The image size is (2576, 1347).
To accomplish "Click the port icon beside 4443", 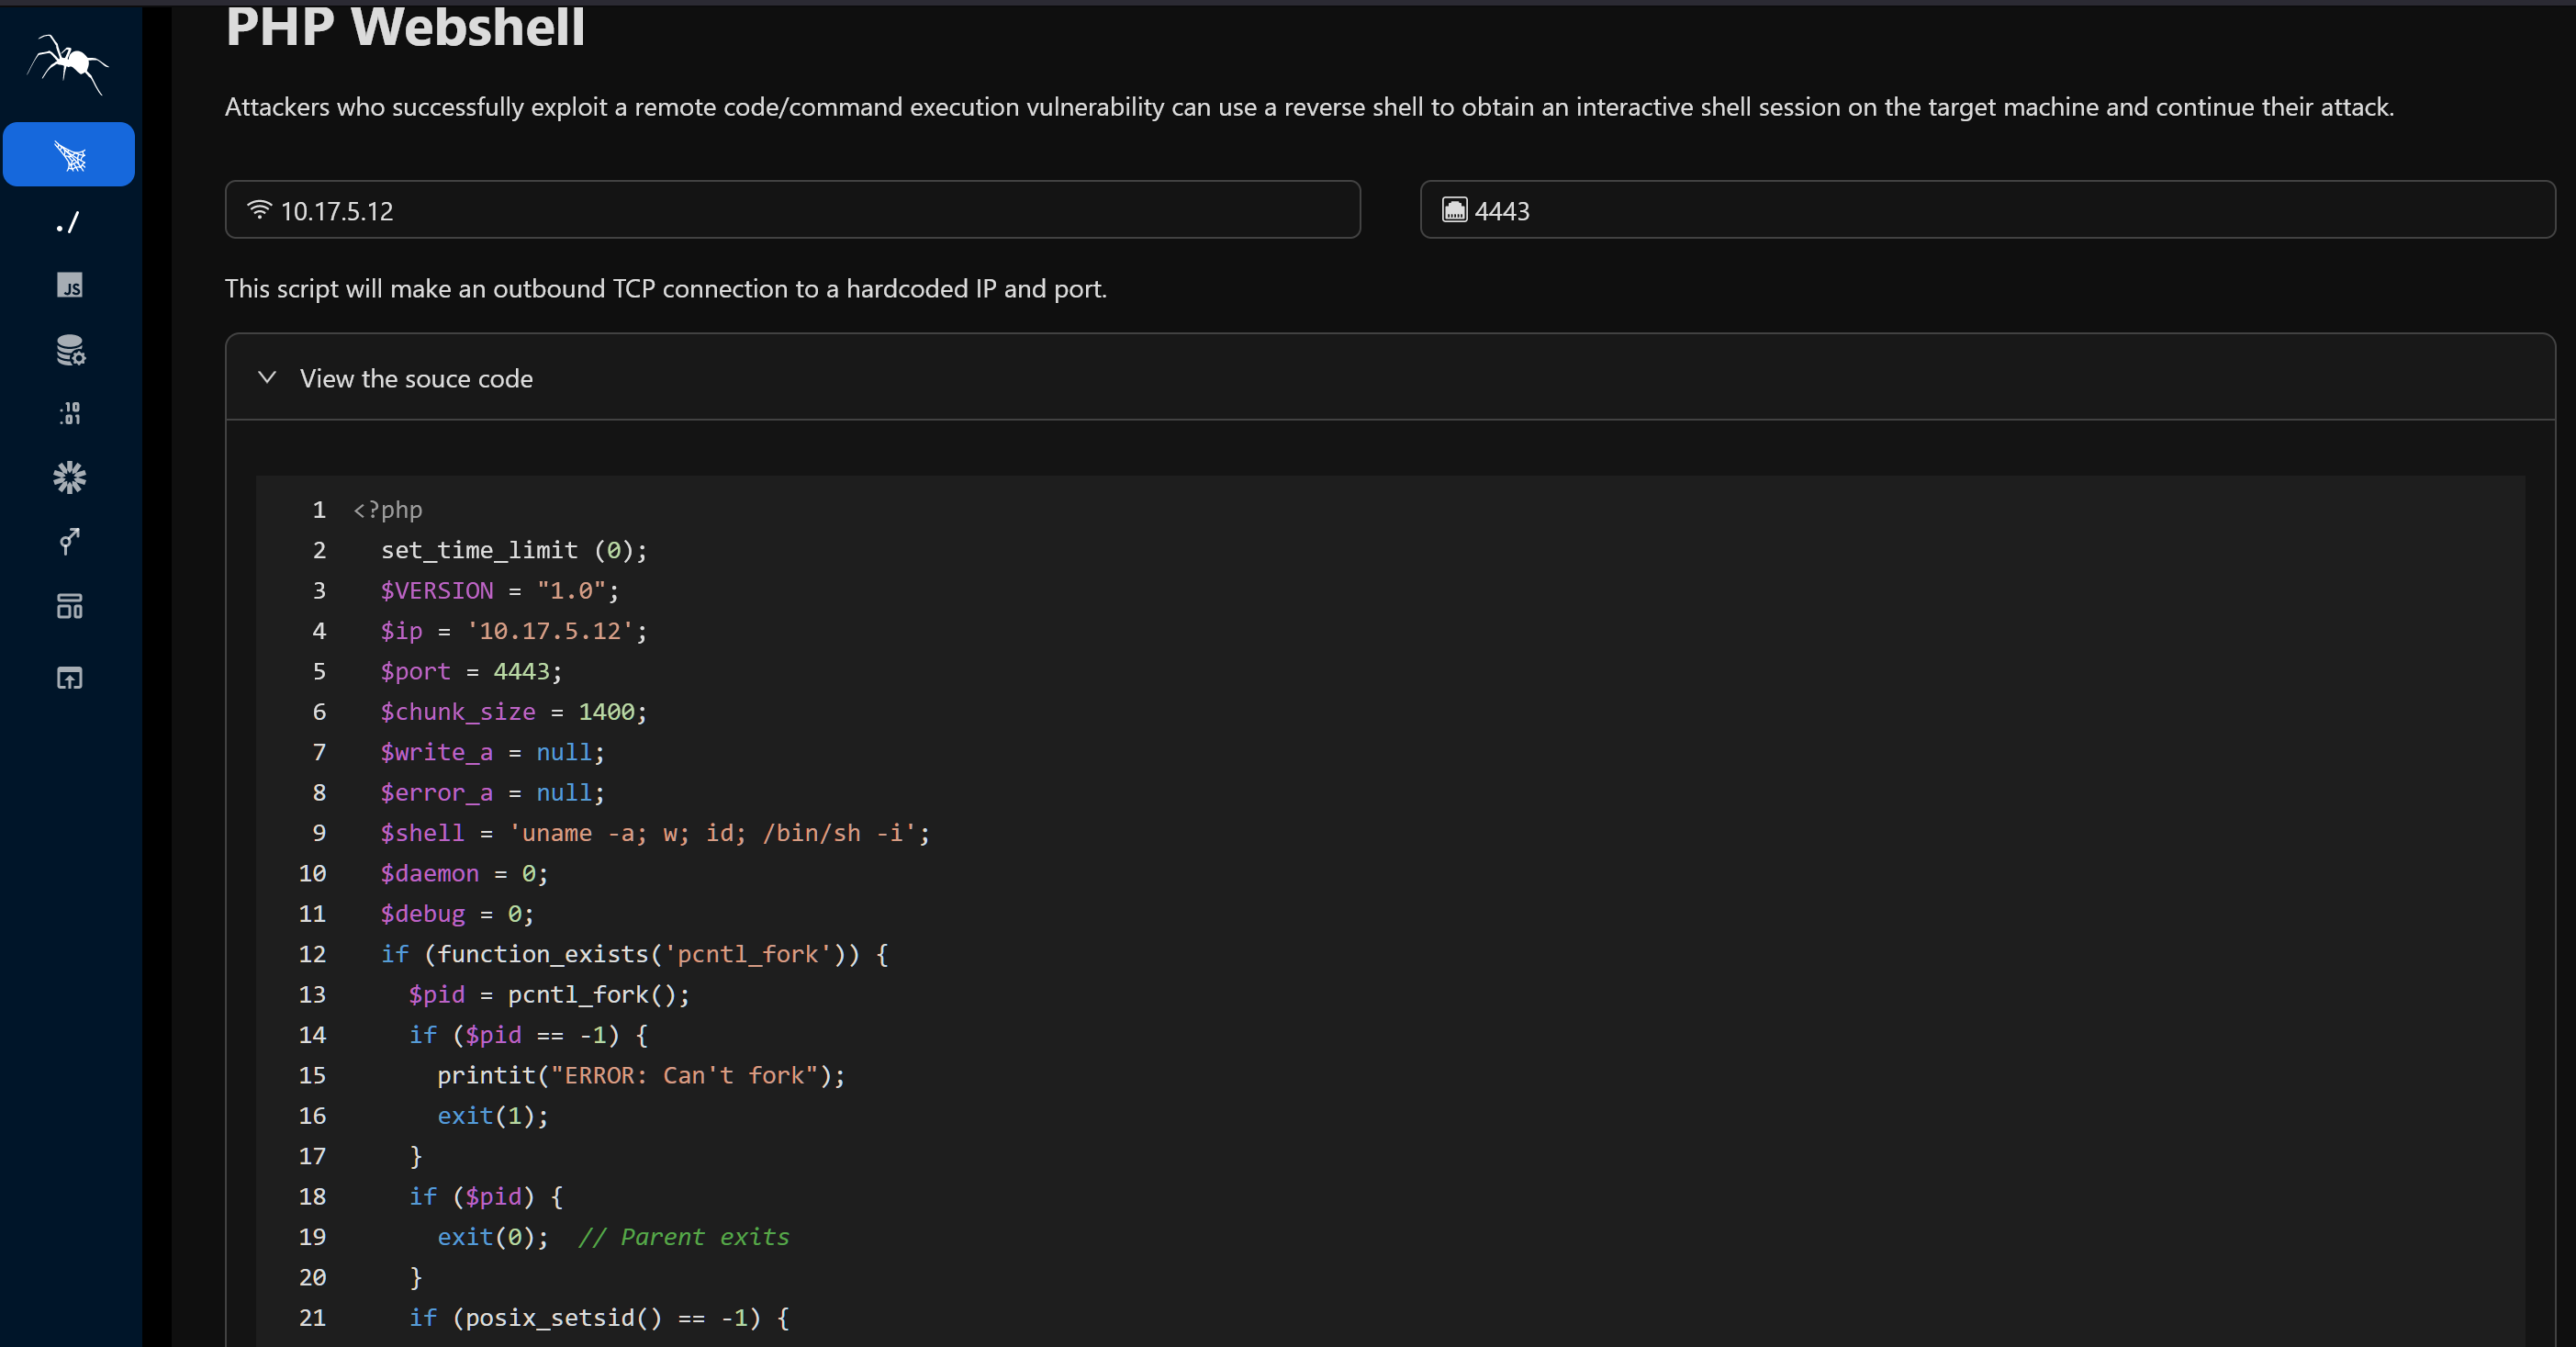I will tap(1454, 210).
